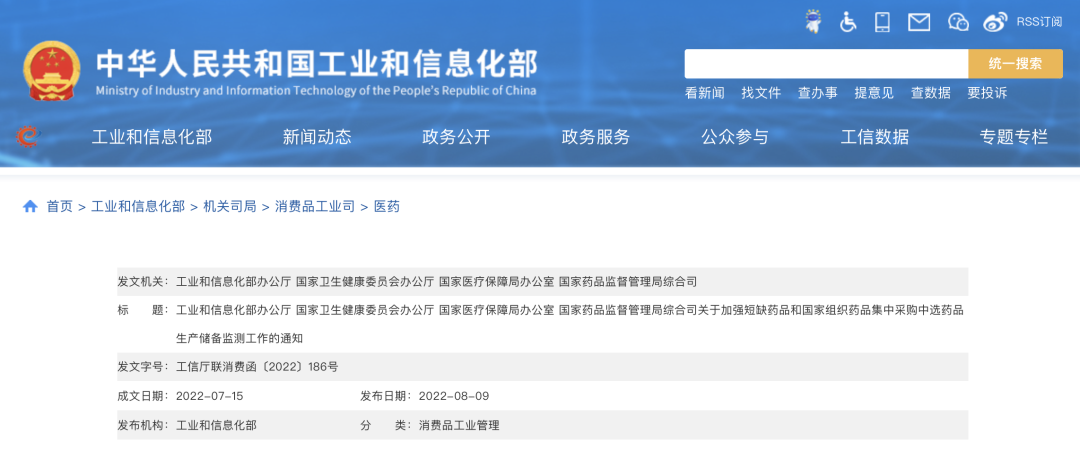Click the orange swirl icon in navigation bar
The height and width of the screenshot is (450, 1080).
(x=27, y=137)
